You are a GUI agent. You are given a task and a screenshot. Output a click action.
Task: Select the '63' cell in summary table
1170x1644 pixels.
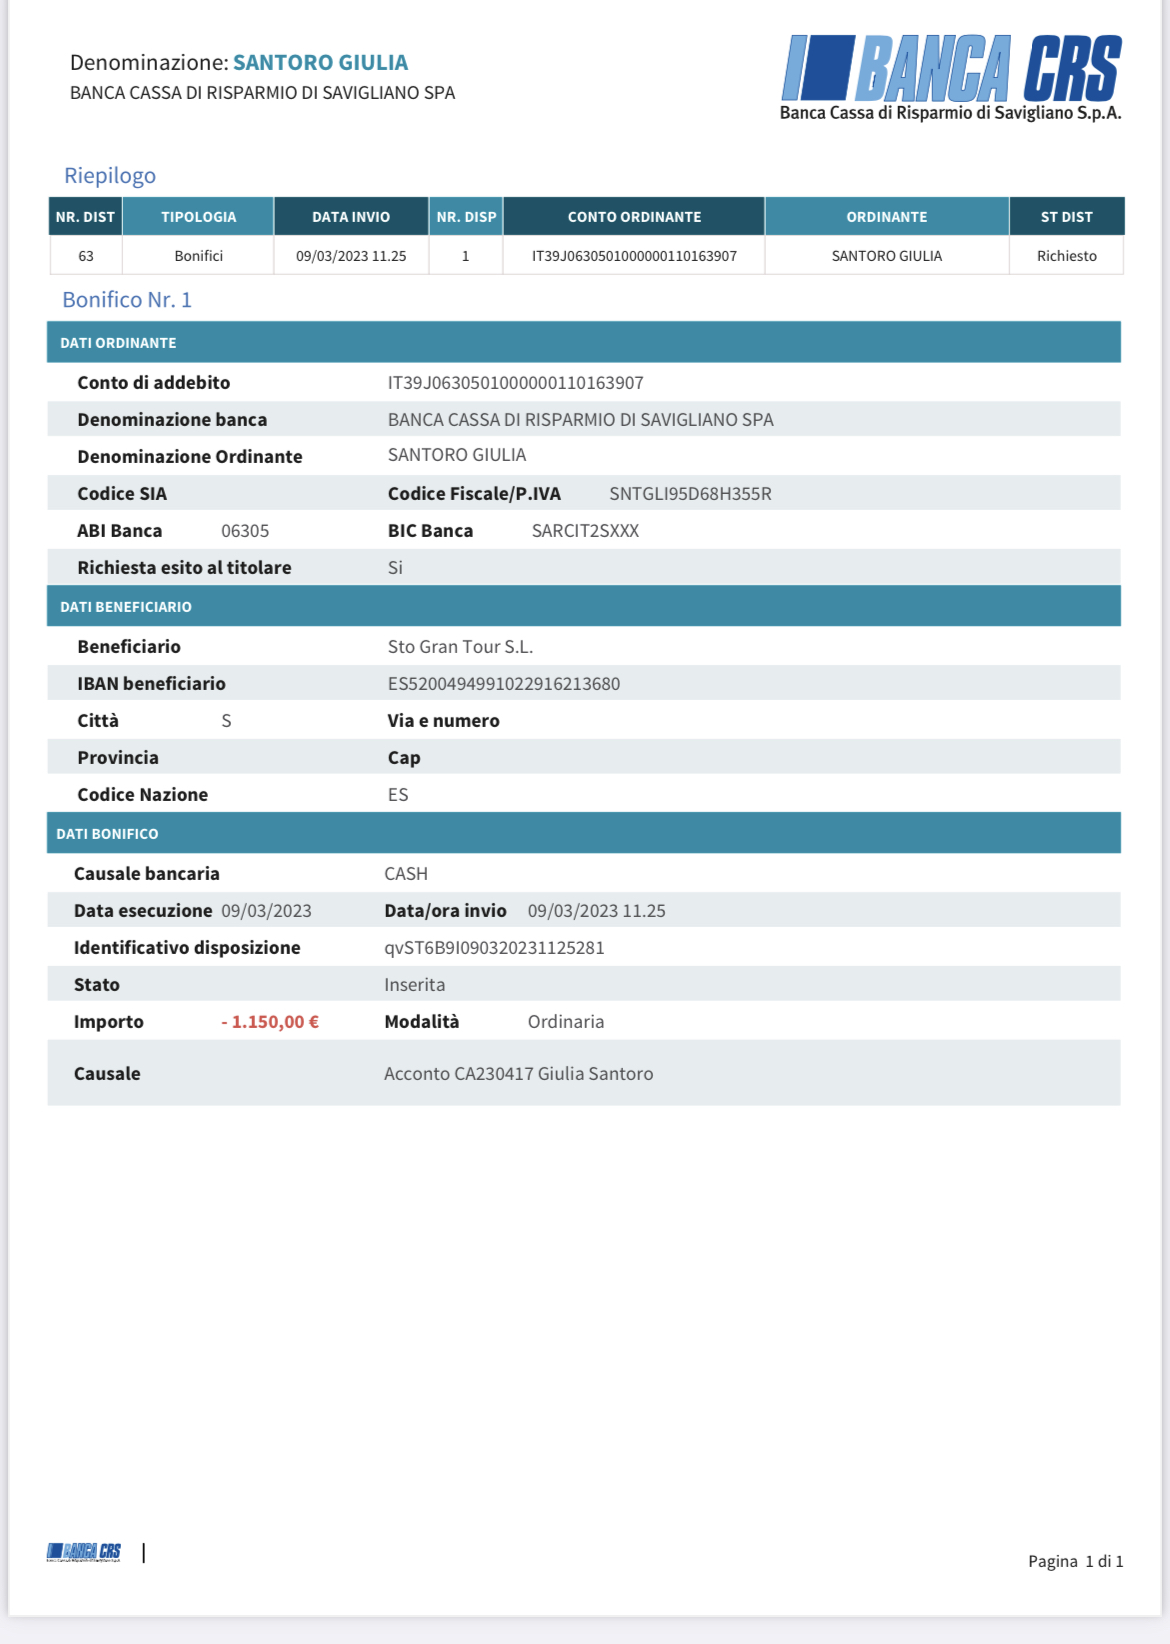tap(86, 256)
